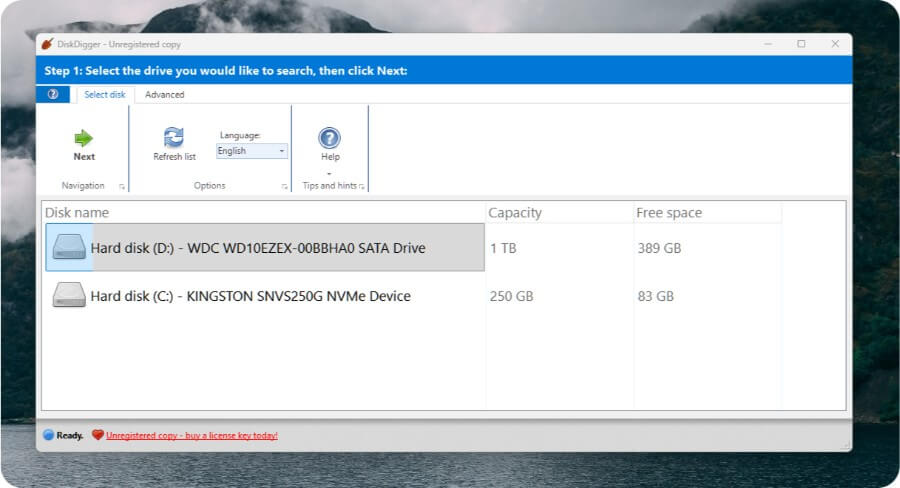Click the Disk name column header
Screen dimensions: 900x488
pos(77,212)
